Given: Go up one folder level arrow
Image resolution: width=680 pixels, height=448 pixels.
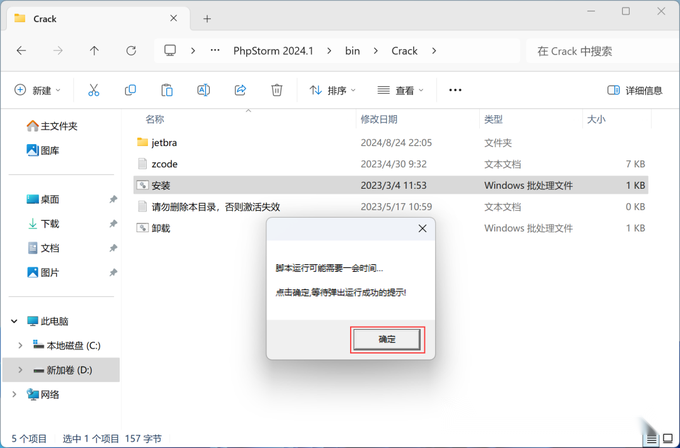Looking at the screenshot, I should coord(94,51).
